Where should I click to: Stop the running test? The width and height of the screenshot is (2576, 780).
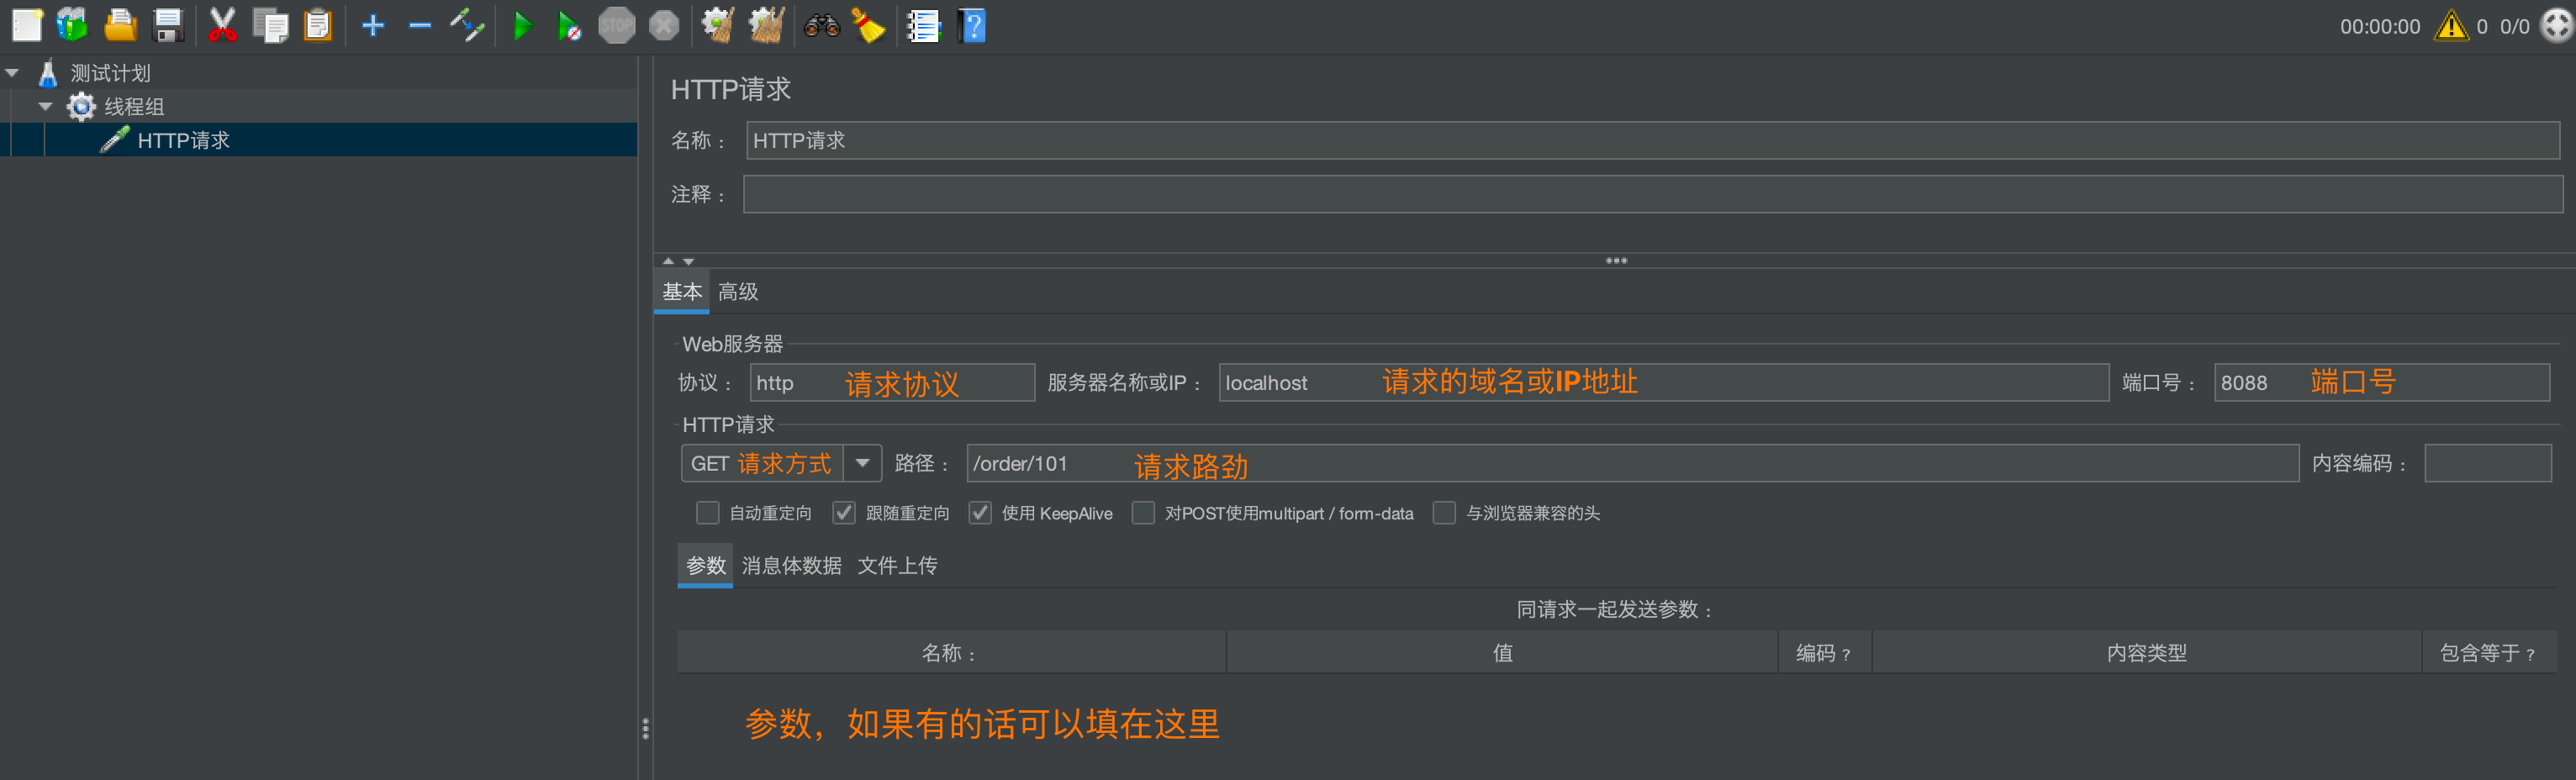coord(617,25)
